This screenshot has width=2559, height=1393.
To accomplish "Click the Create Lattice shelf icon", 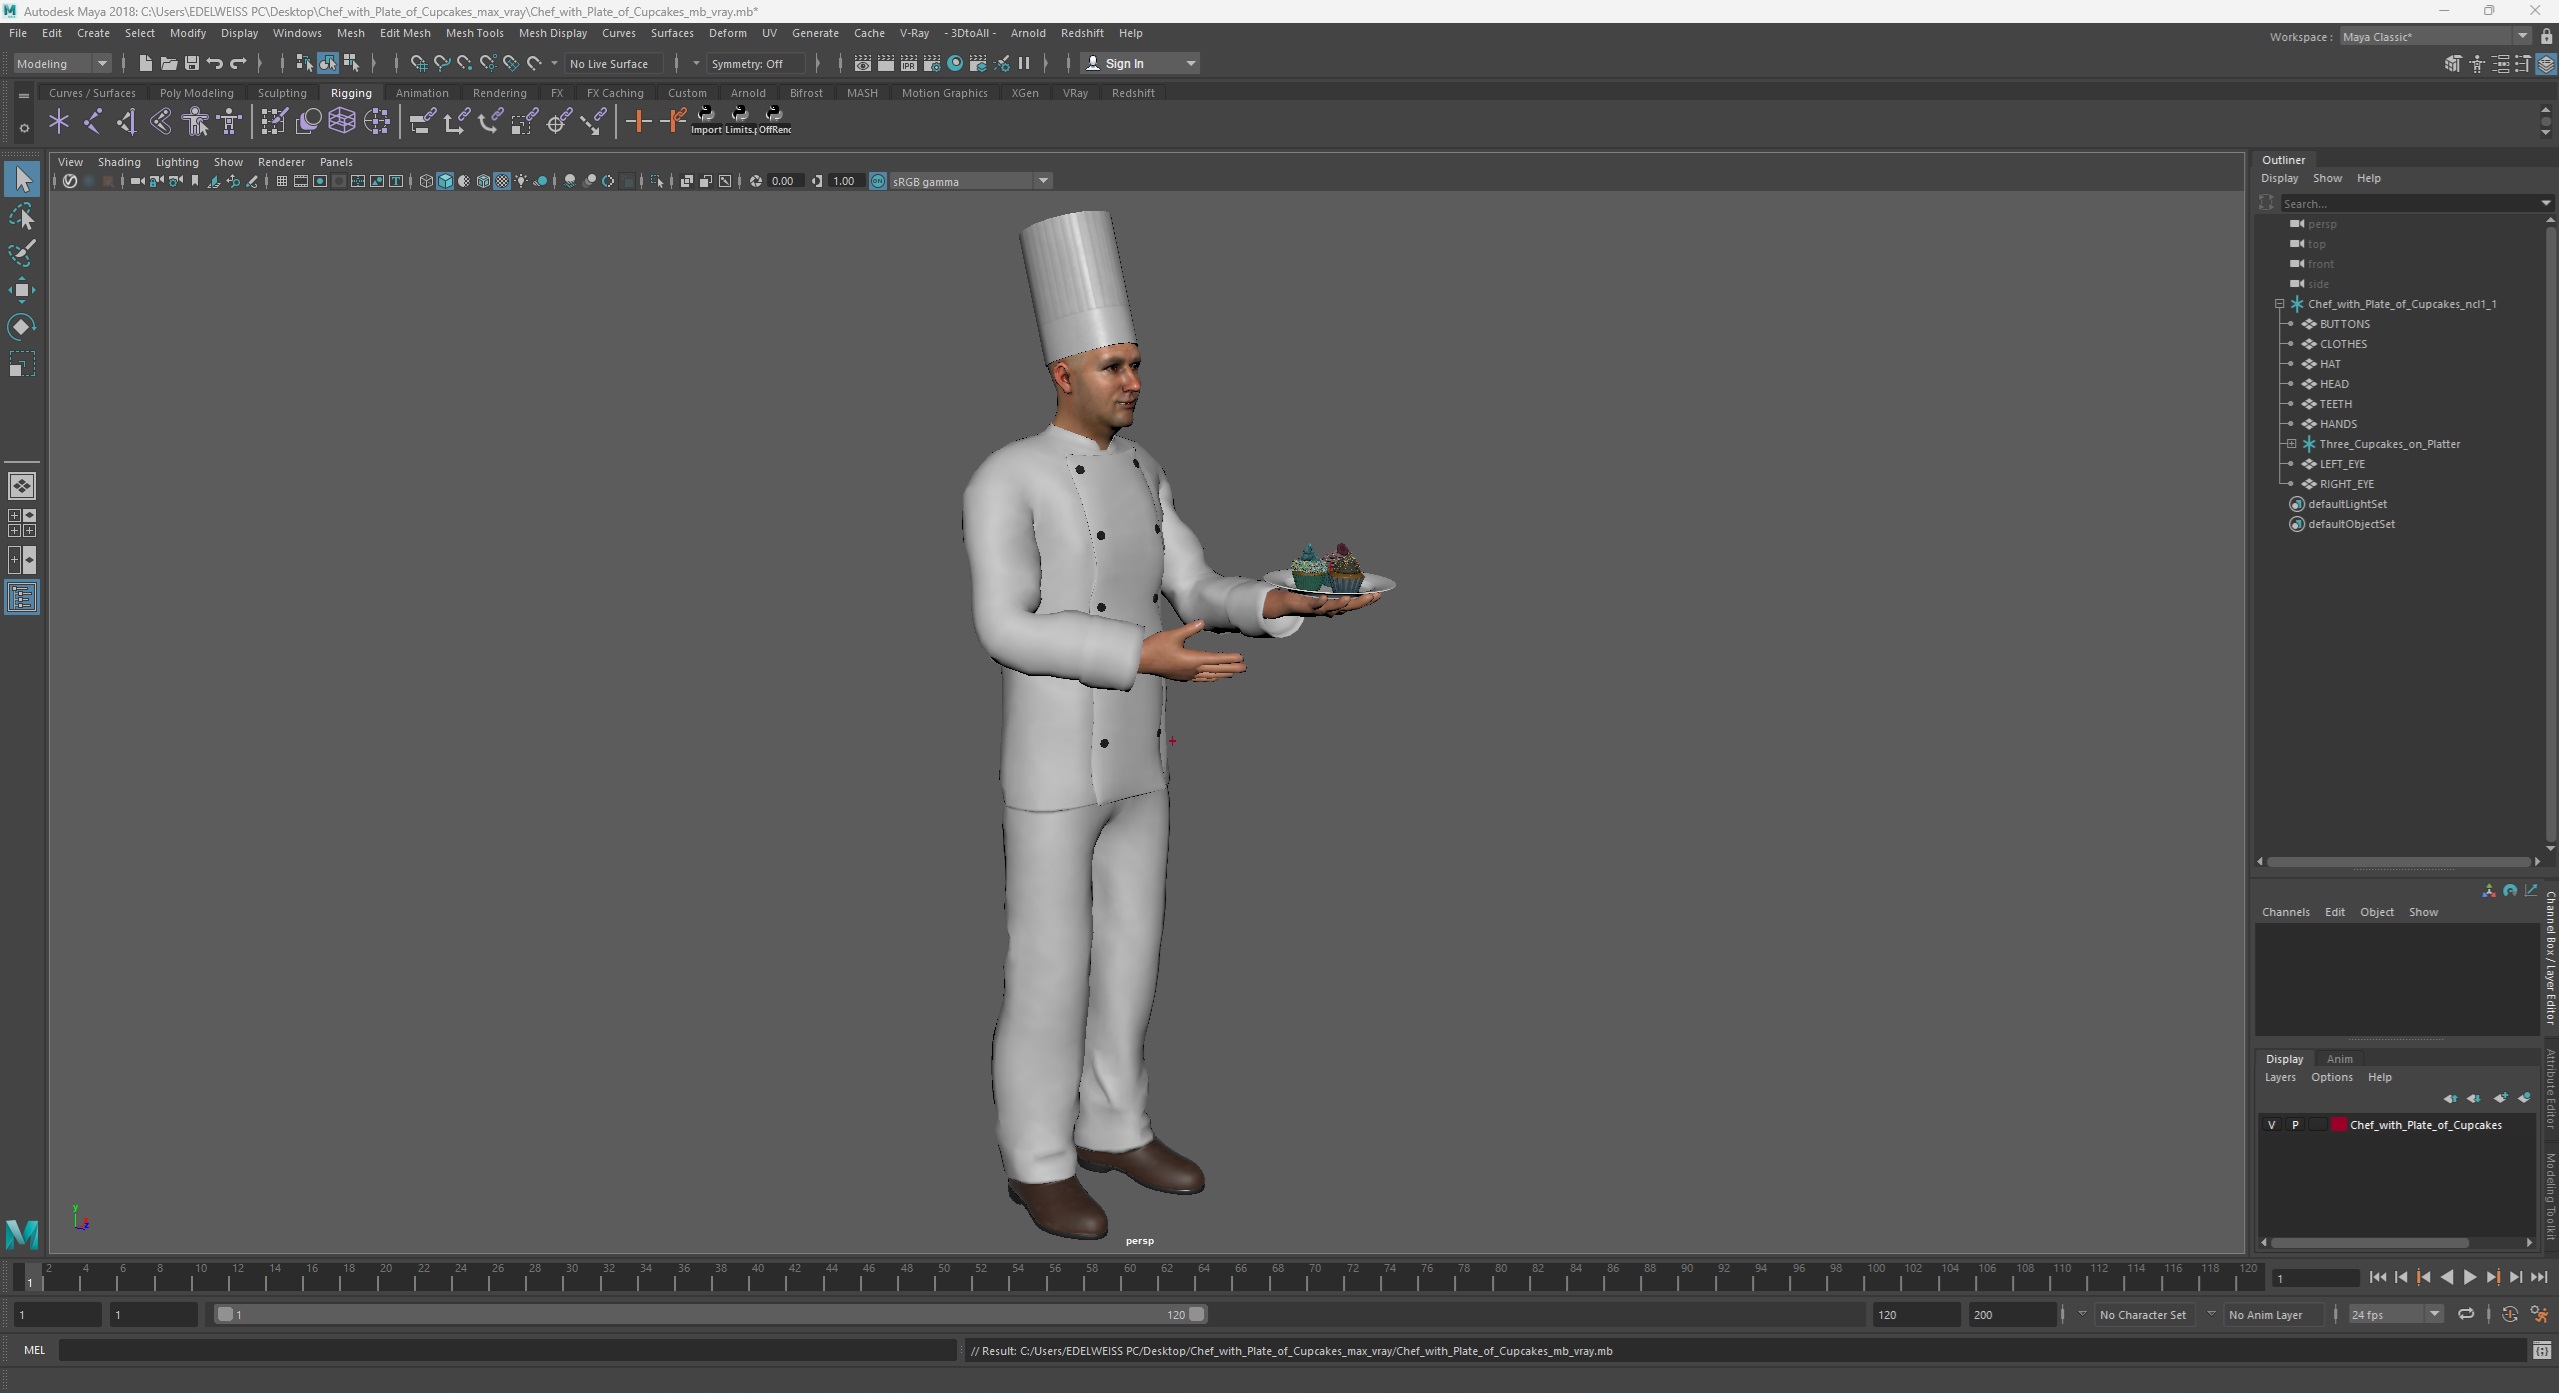I will coord(342,122).
